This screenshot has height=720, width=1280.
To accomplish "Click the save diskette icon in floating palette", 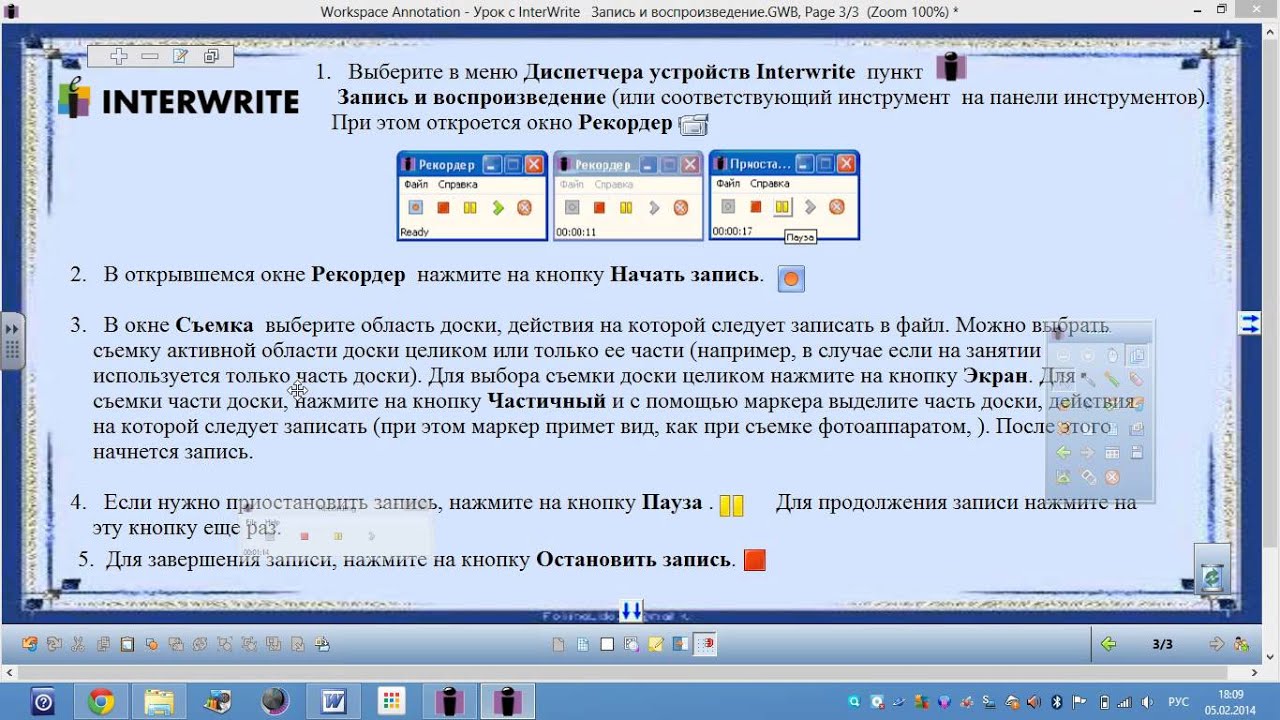I will click(x=1137, y=452).
